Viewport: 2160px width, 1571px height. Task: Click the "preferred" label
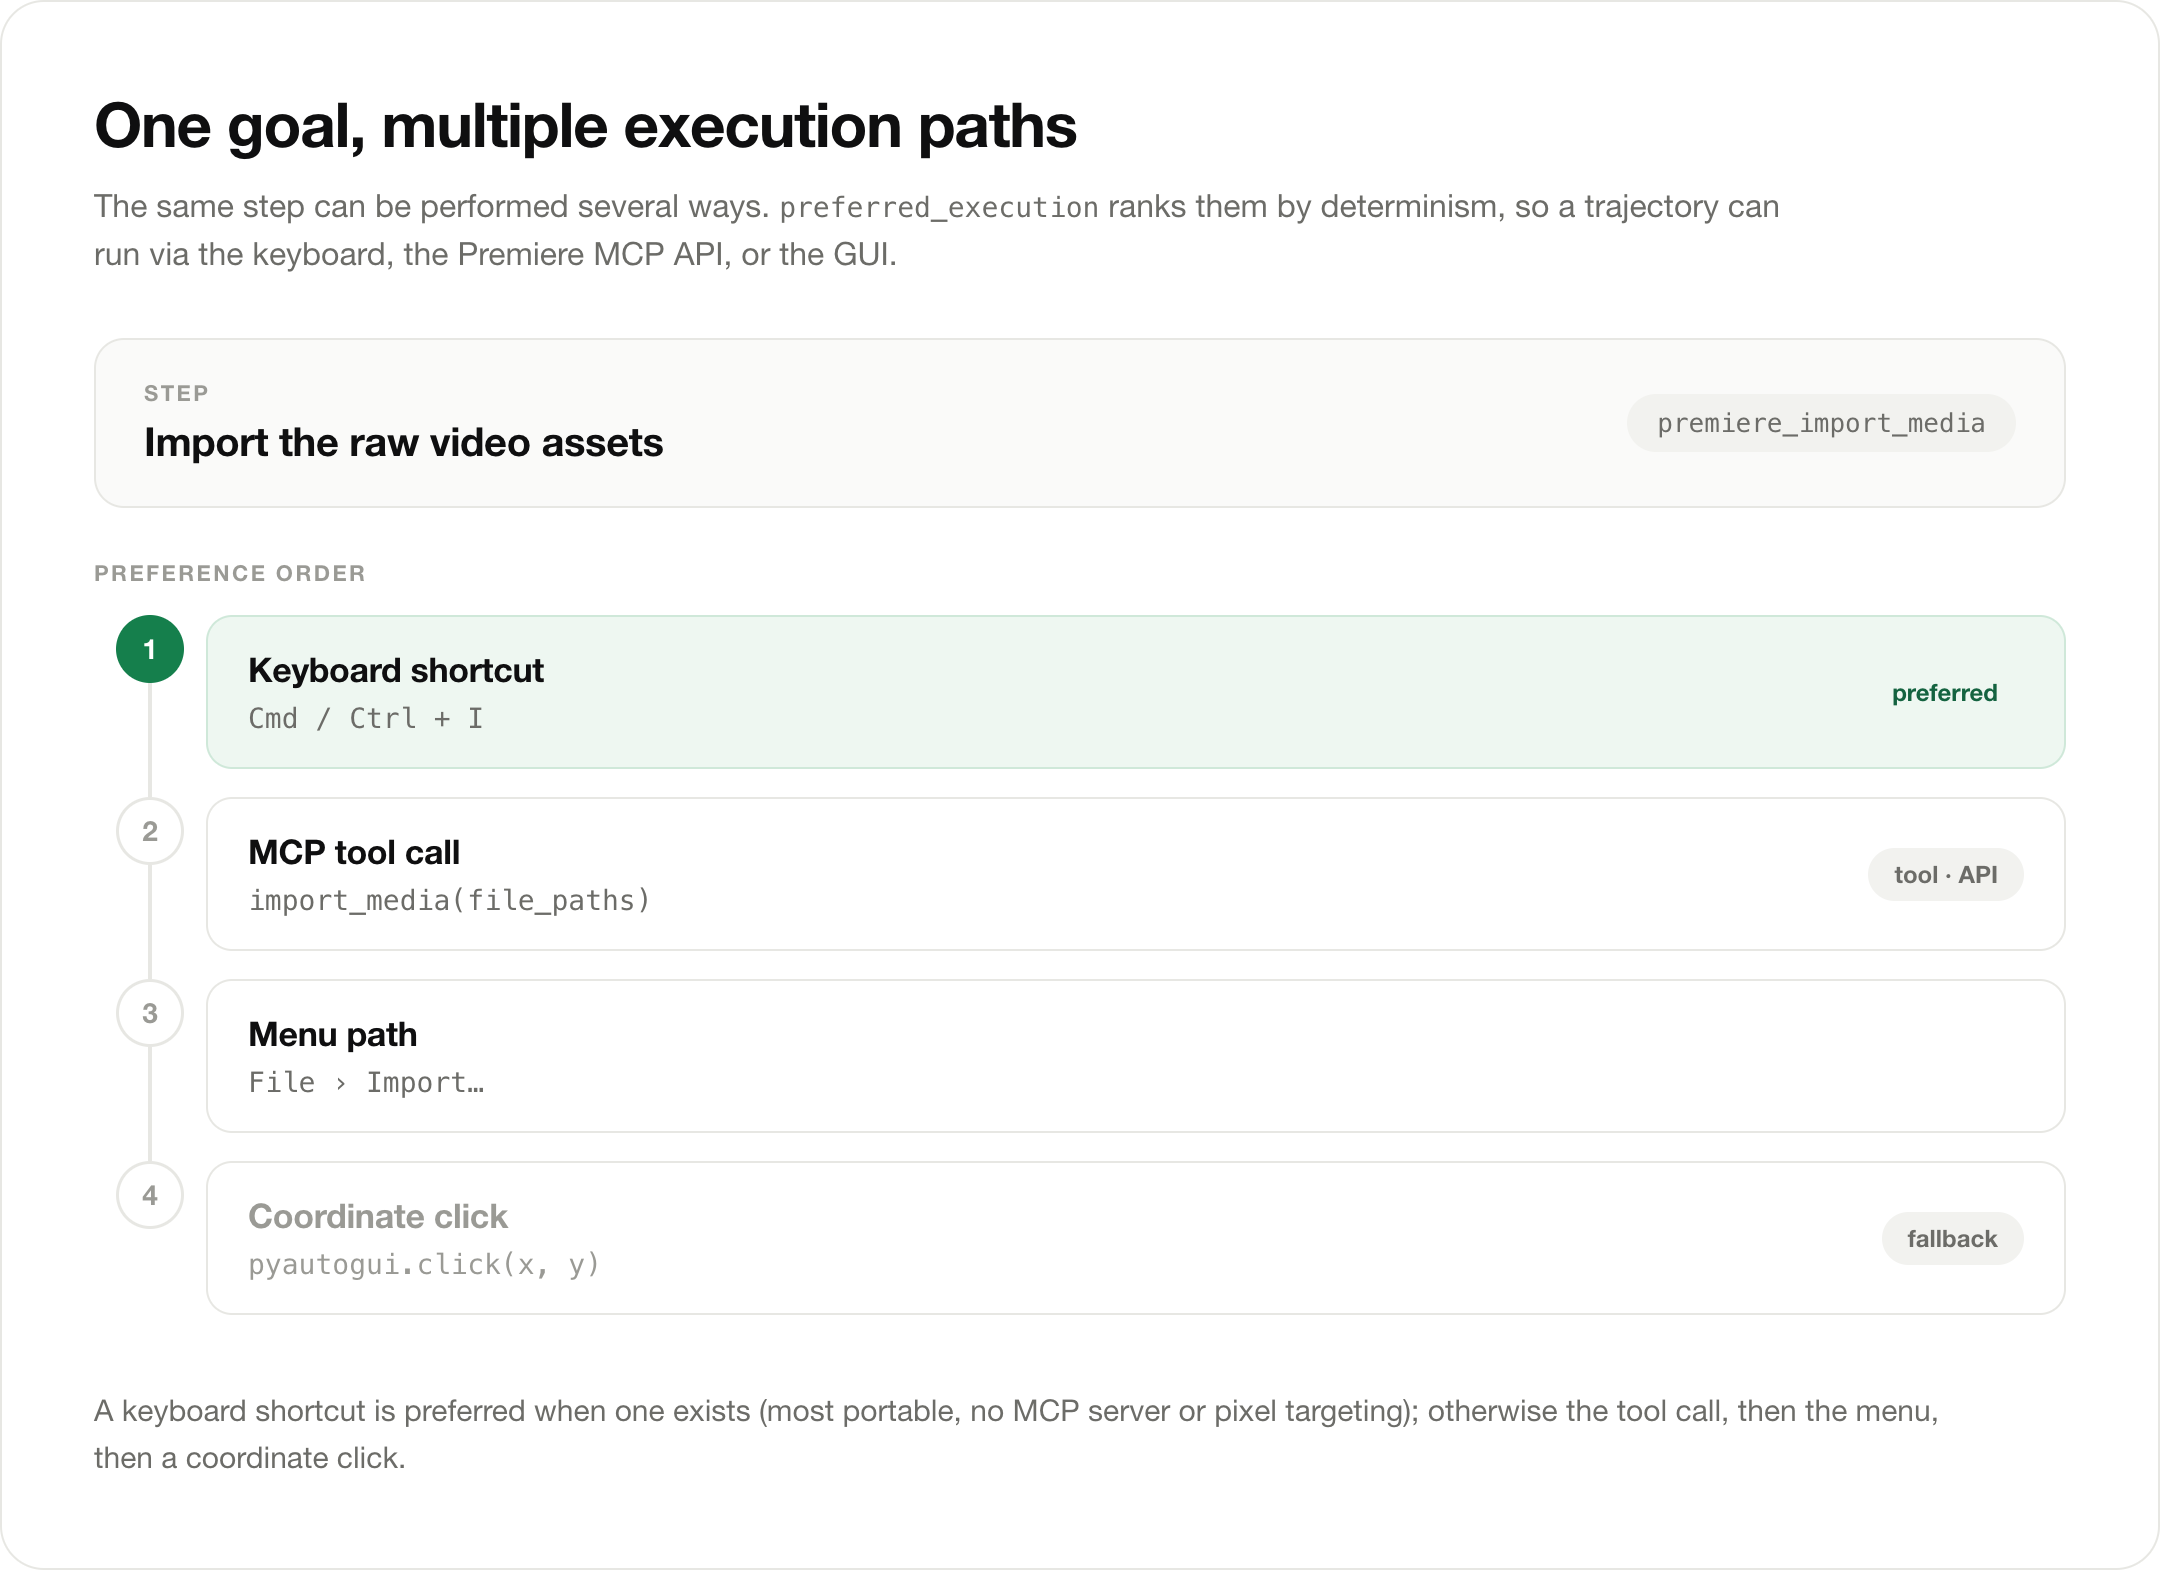pyautogui.click(x=1944, y=693)
